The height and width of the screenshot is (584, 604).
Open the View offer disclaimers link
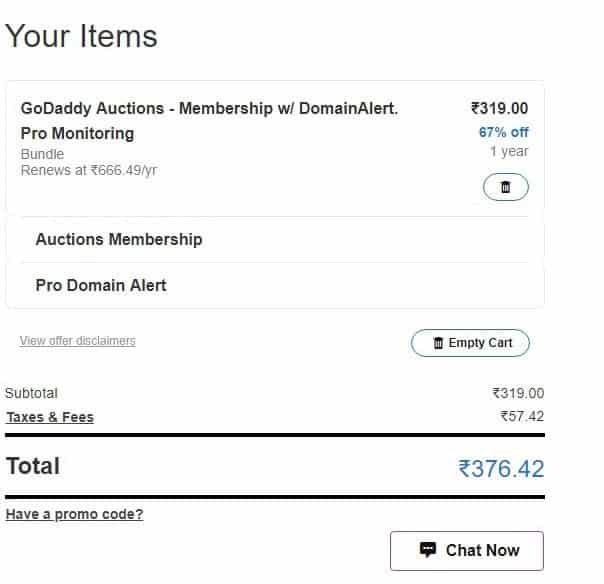[78, 341]
